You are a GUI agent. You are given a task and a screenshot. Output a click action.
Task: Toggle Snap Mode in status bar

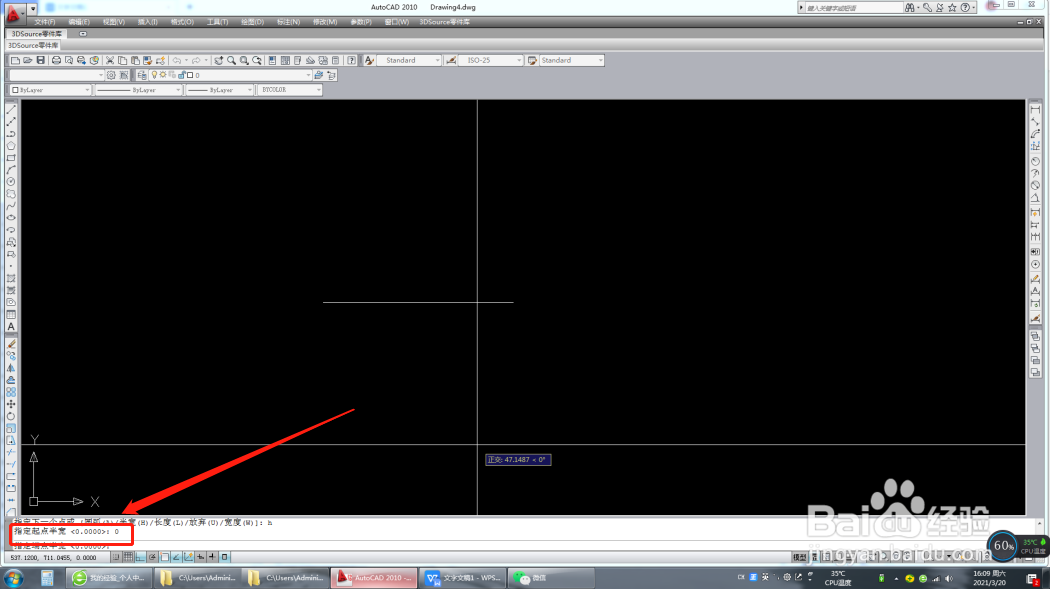pos(116,556)
